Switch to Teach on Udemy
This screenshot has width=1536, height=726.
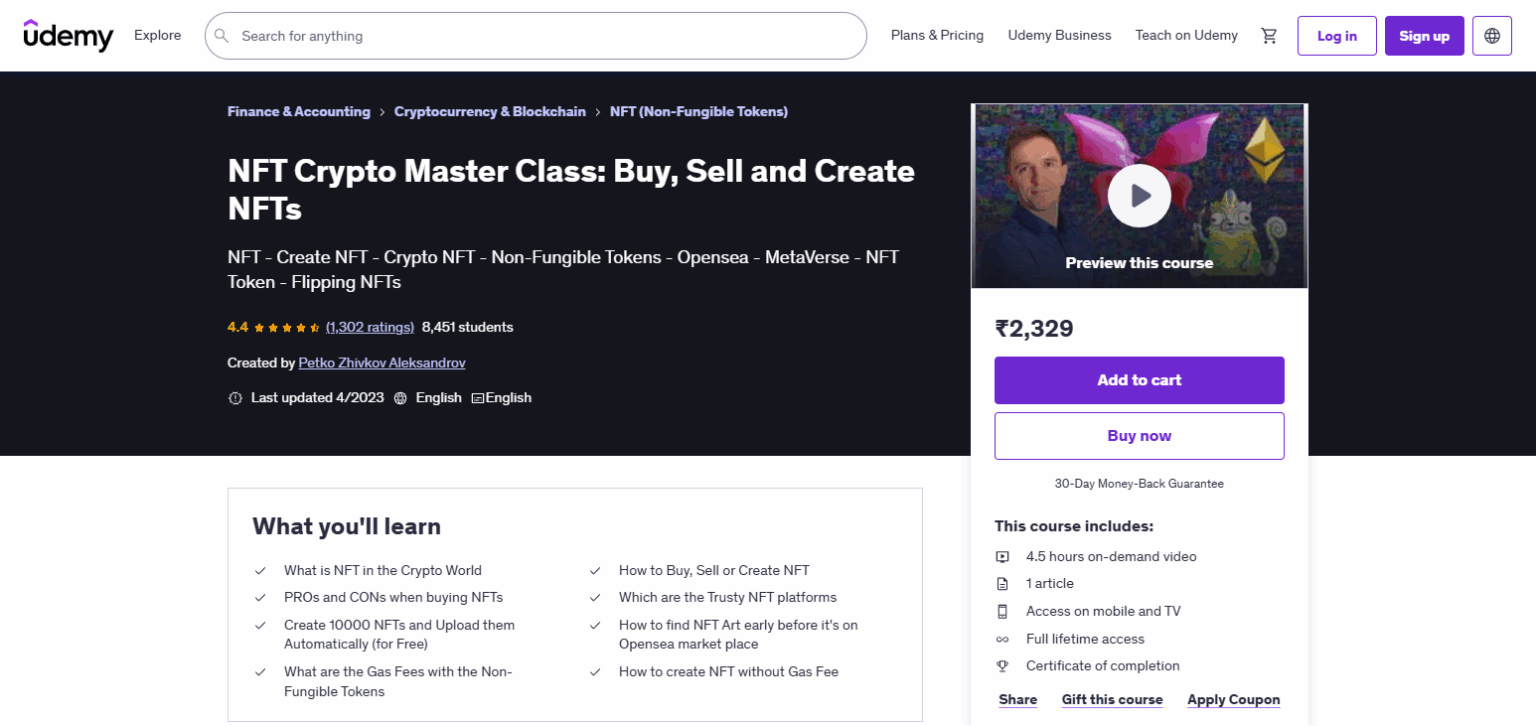pos(1186,35)
